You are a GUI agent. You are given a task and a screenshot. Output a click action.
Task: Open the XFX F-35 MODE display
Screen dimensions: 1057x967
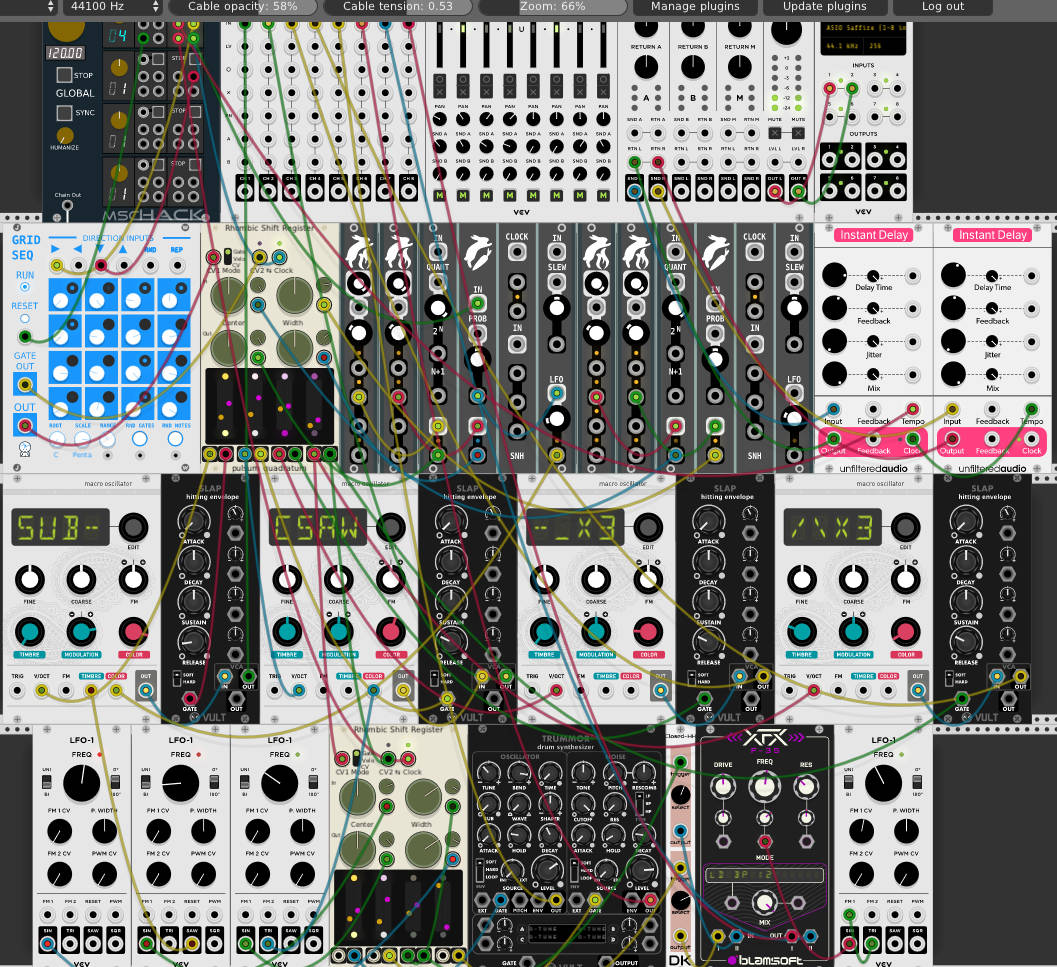click(x=764, y=875)
